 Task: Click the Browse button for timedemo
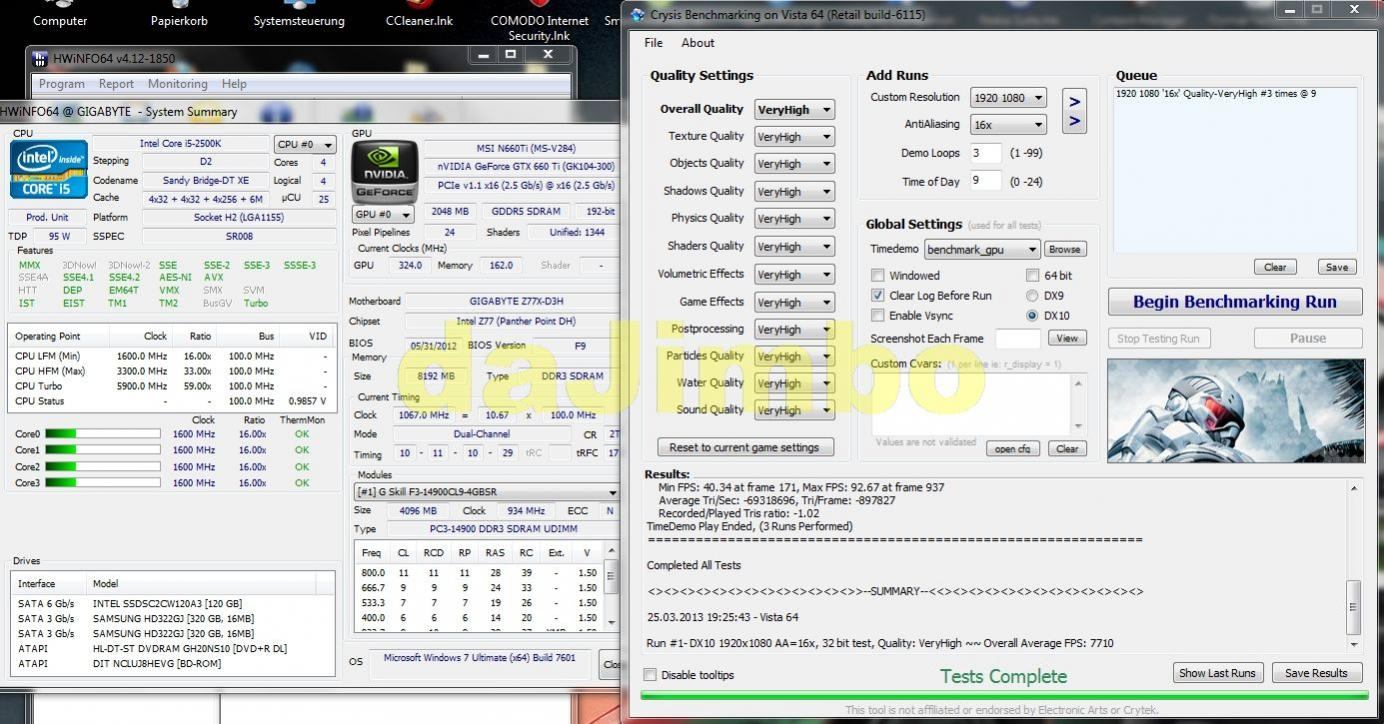(x=1065, y=249)
